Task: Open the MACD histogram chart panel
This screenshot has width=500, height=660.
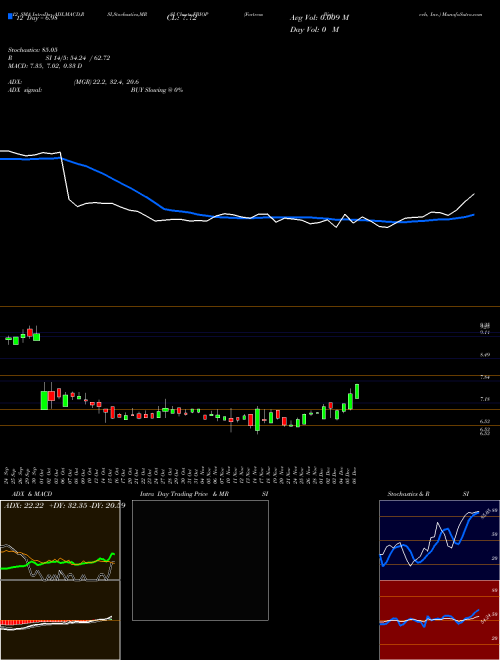Action: 60,620
